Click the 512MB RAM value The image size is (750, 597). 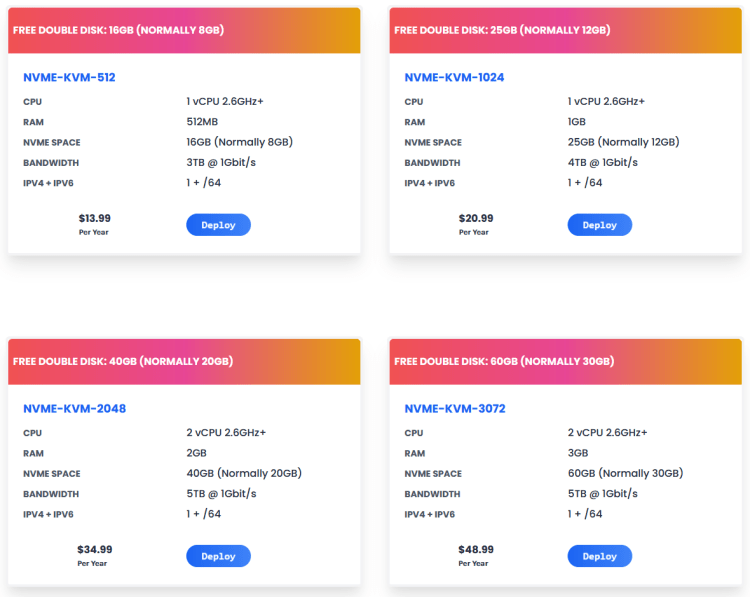pyautogui.click(x=202, y=122)
